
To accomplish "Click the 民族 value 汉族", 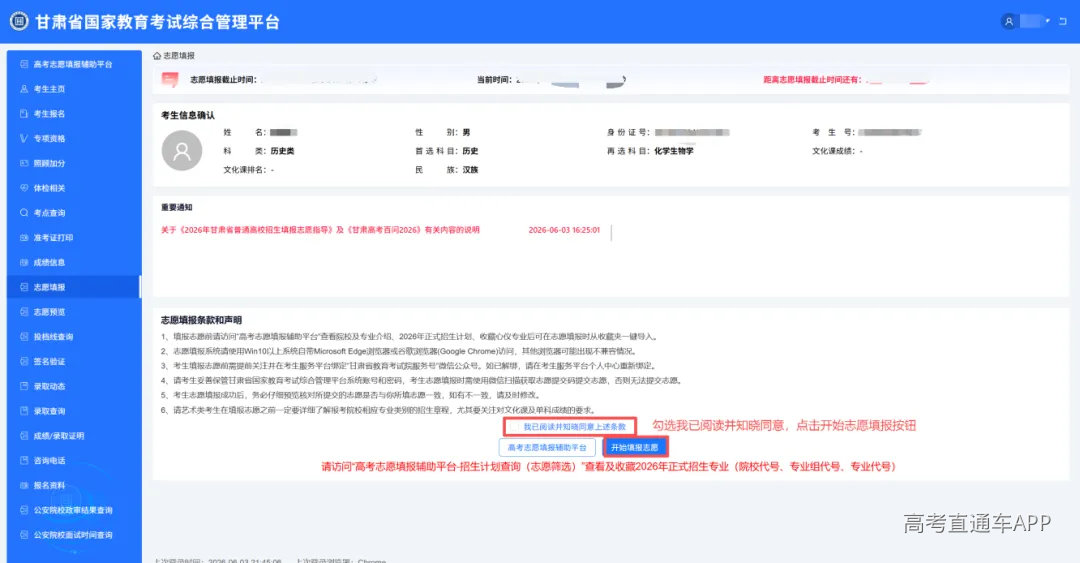I will pyautogui.click(x=470, y=170).
